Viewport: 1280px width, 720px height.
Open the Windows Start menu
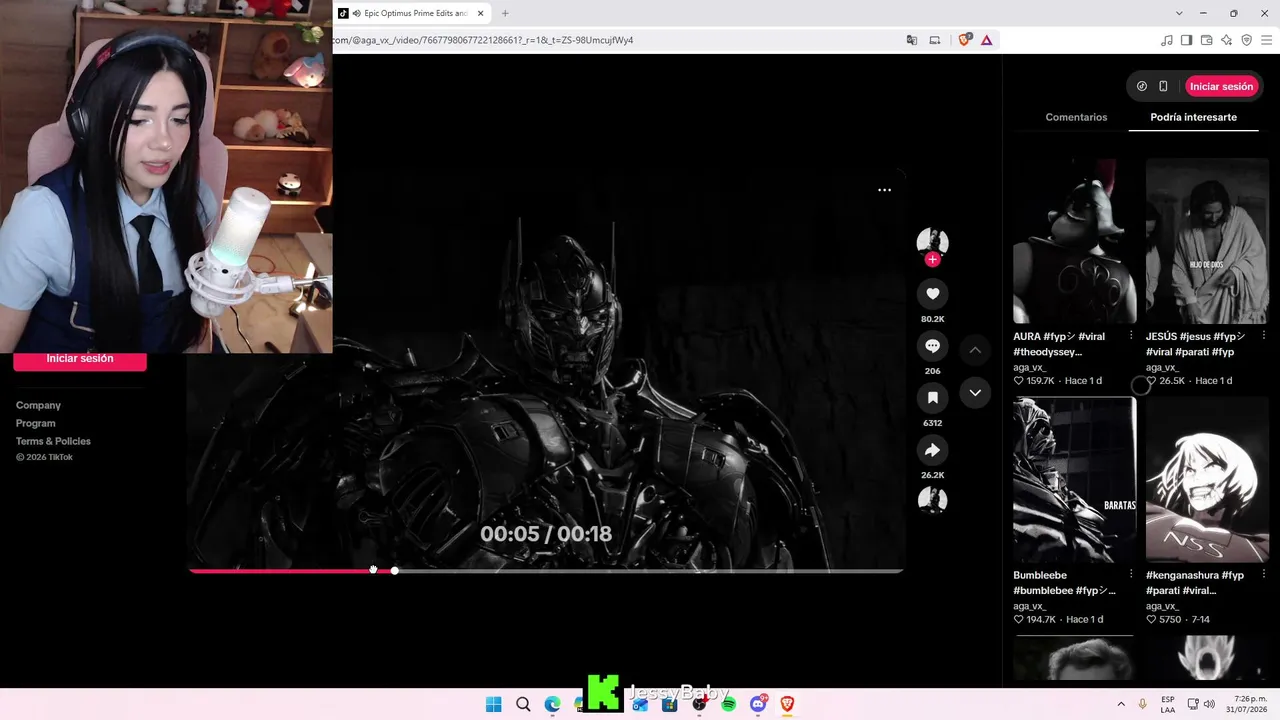(493, 704)
